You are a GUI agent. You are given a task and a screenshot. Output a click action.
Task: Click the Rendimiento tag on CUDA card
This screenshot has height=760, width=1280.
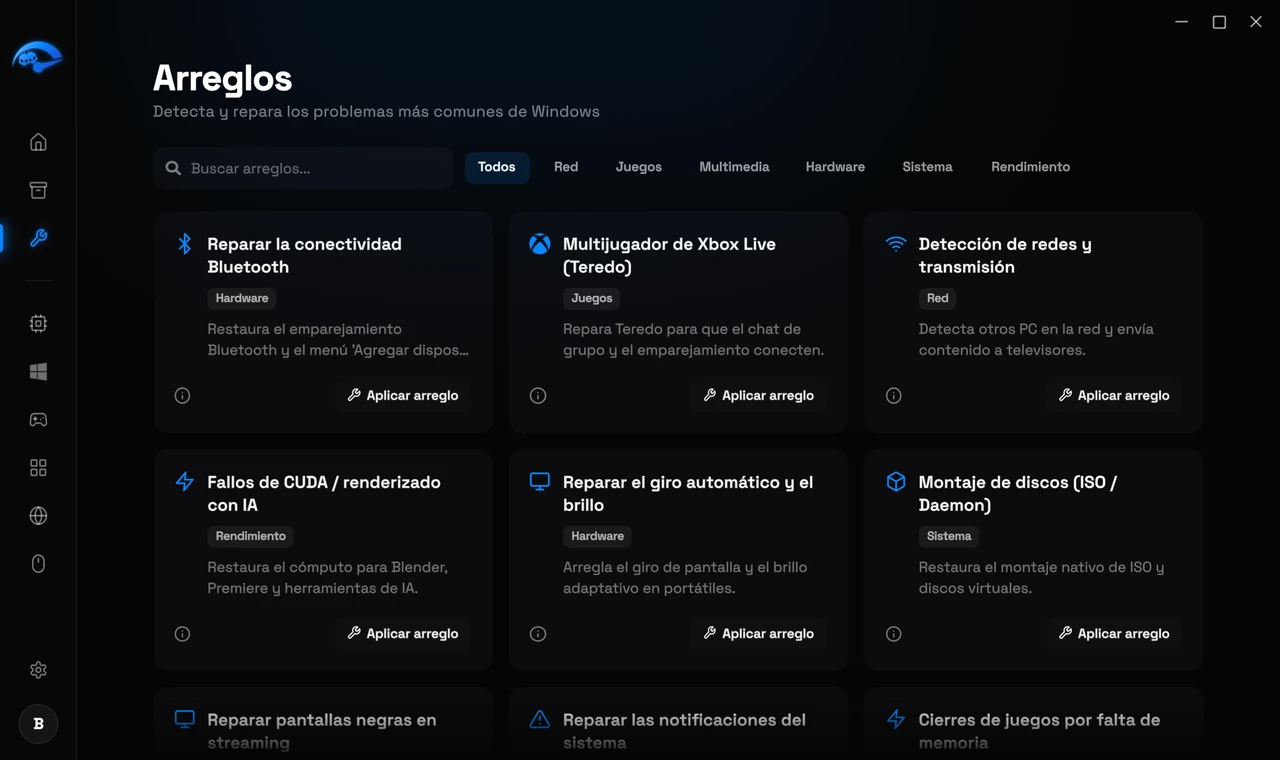click(251, 536)
